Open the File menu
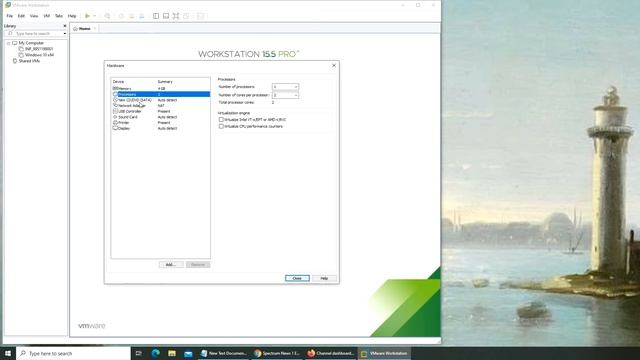The width and height of the screenshot is (640, 360). tap(9, 16)
